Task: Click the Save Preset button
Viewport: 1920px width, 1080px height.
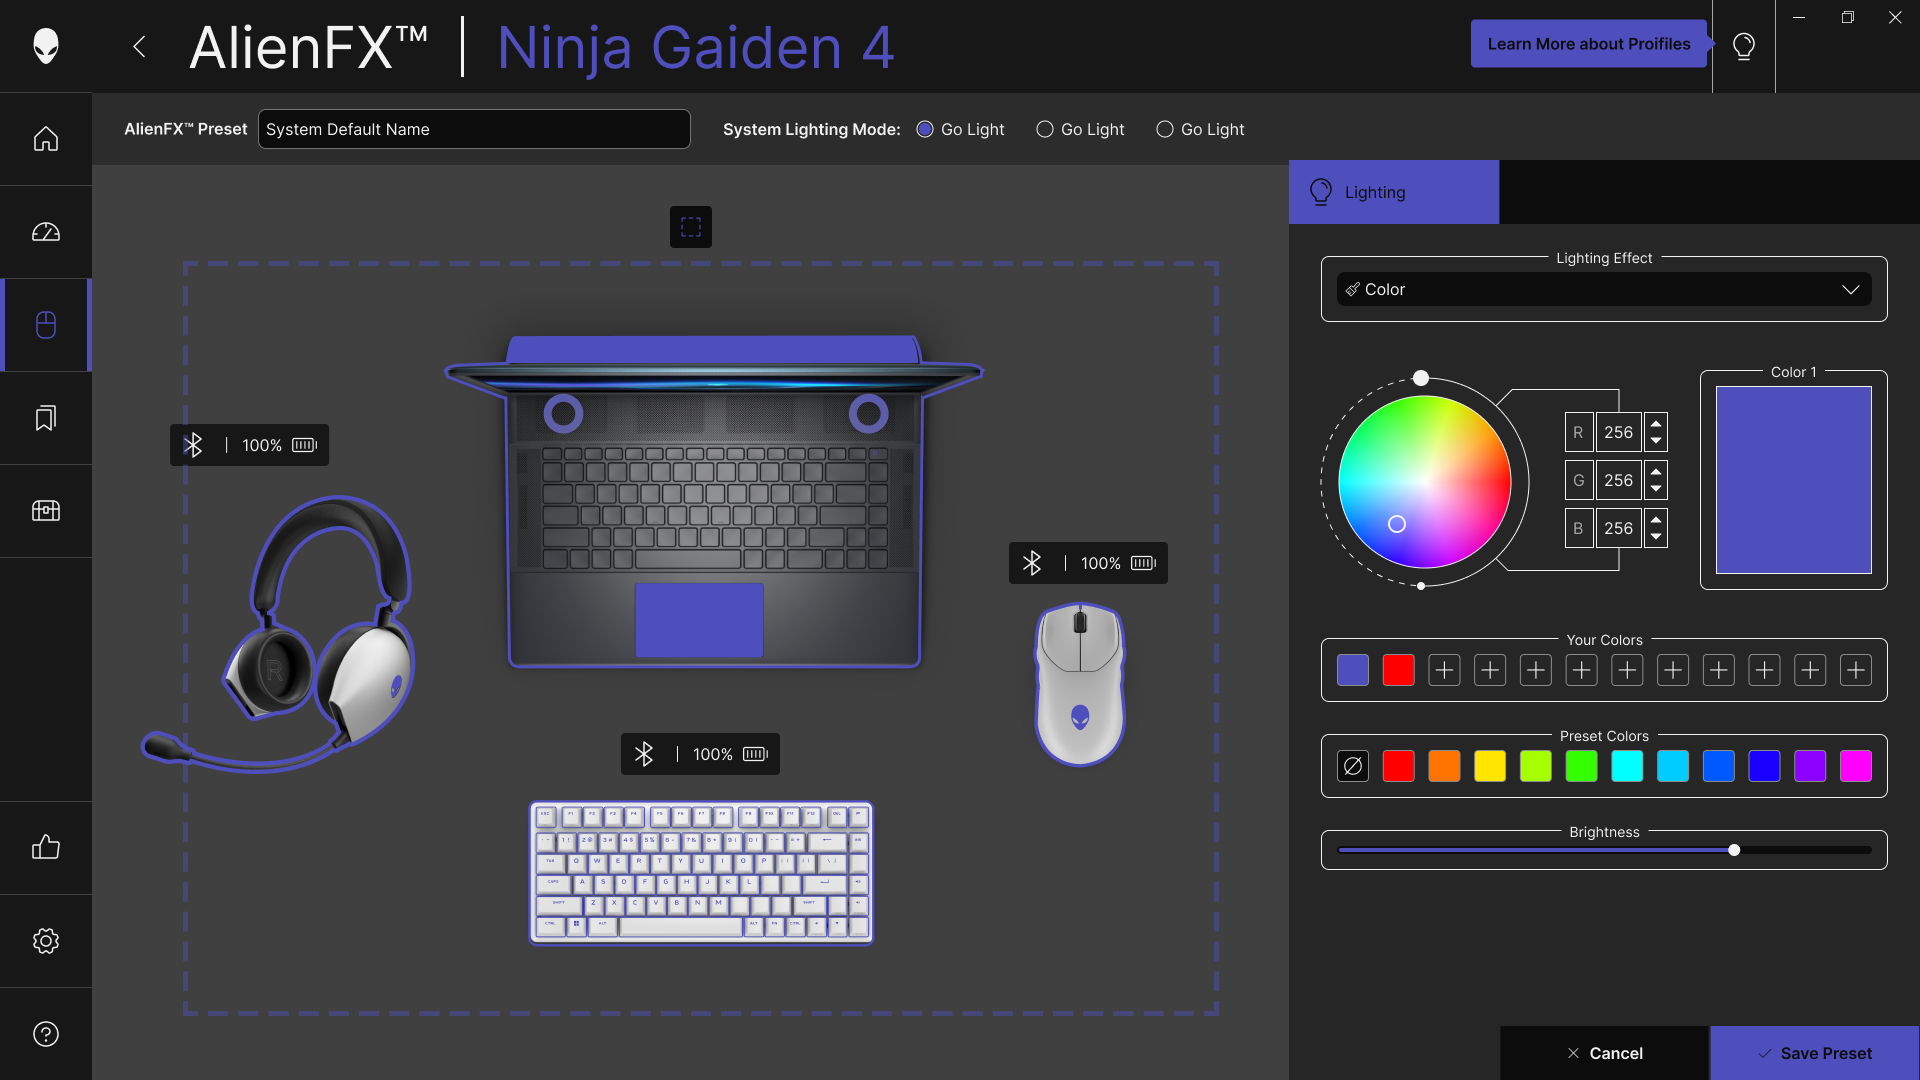Action: point(1814,1053)
